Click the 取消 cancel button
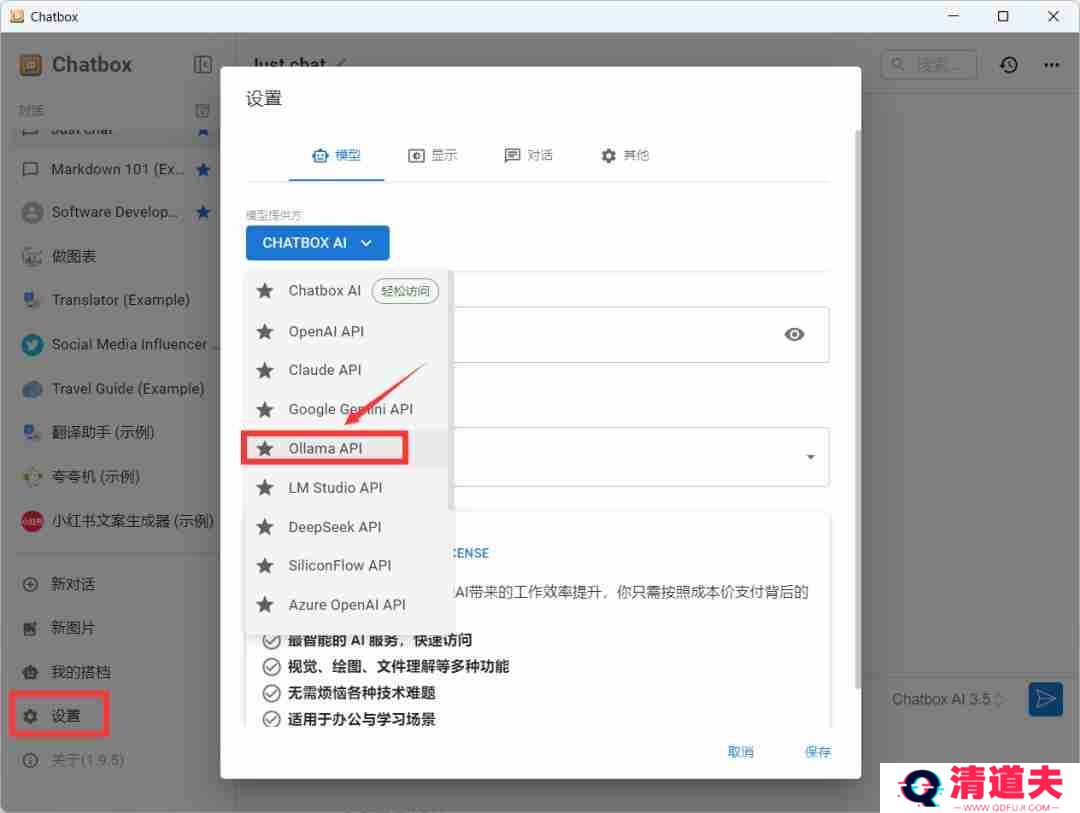The image size is (1080, 813). [740, 752]
